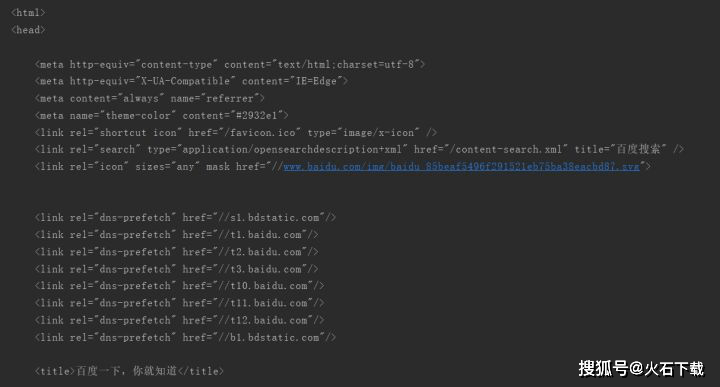This screenshot has width=720, height=387.
Task: Select the t2.baidu.com dns-prefetch line
Action: (x=176, y=252)
